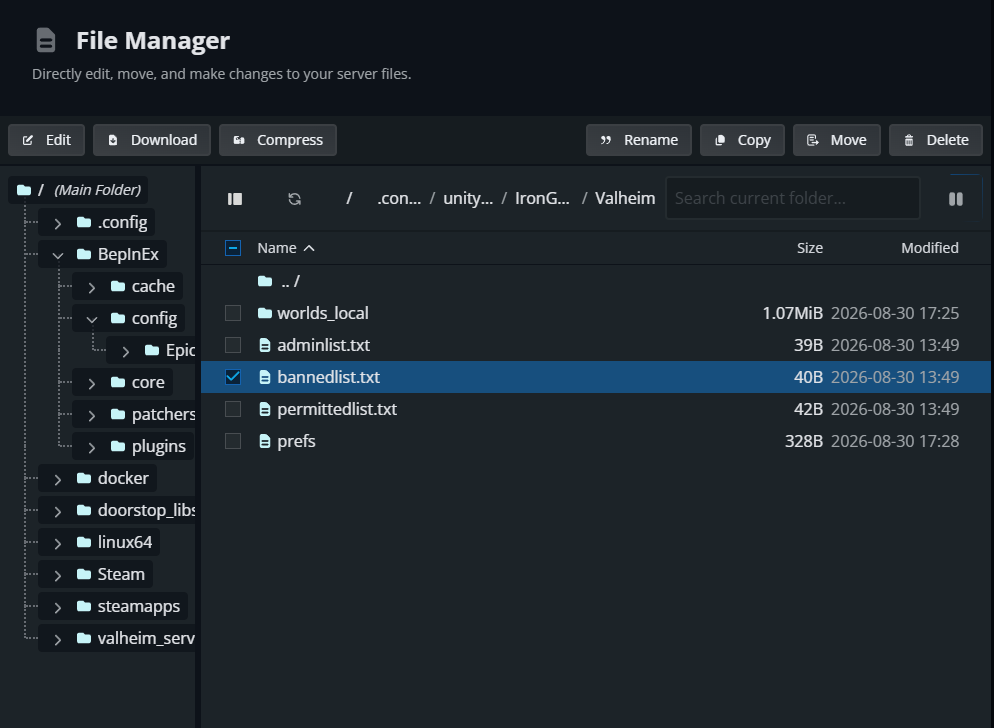Click the linux64 folder icon in tree

(x=84, y=542)
